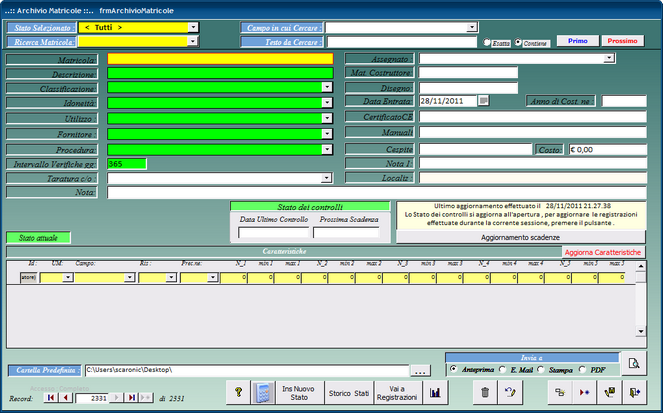
Task: Open the Ricerca Matricola dropdown
Action: (193, 41)
